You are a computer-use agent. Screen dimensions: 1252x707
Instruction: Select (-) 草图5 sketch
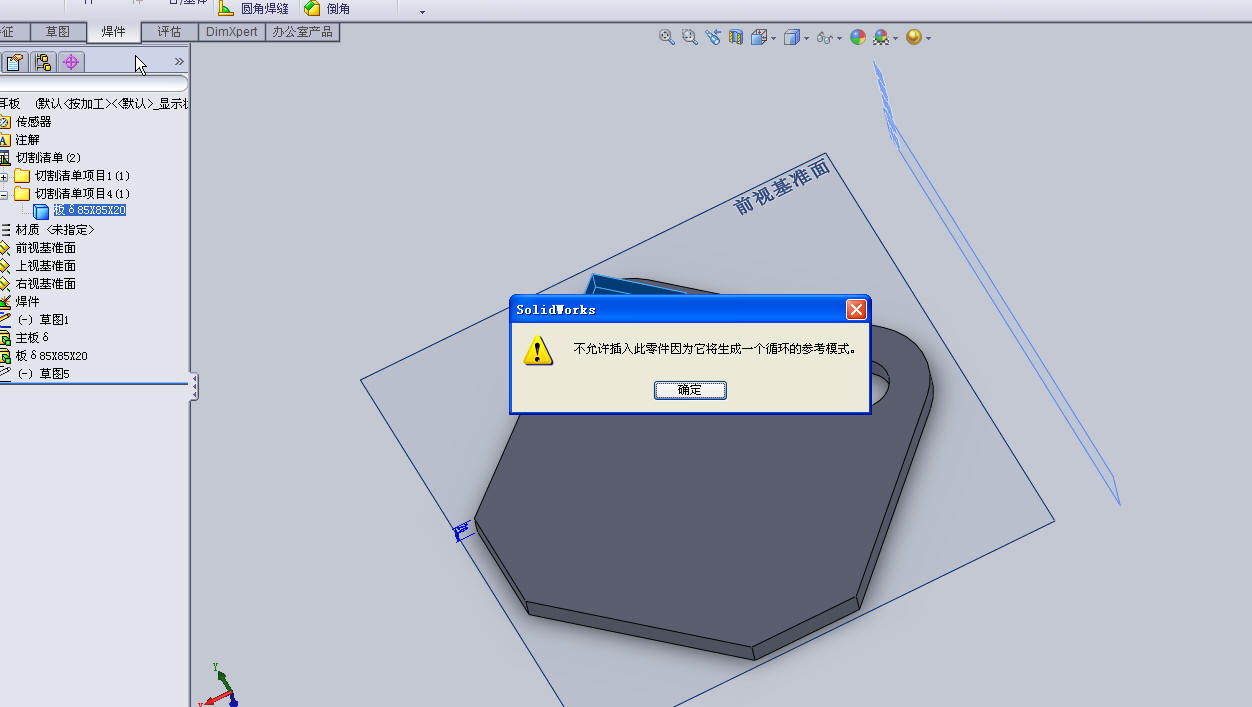pos(43,374)
